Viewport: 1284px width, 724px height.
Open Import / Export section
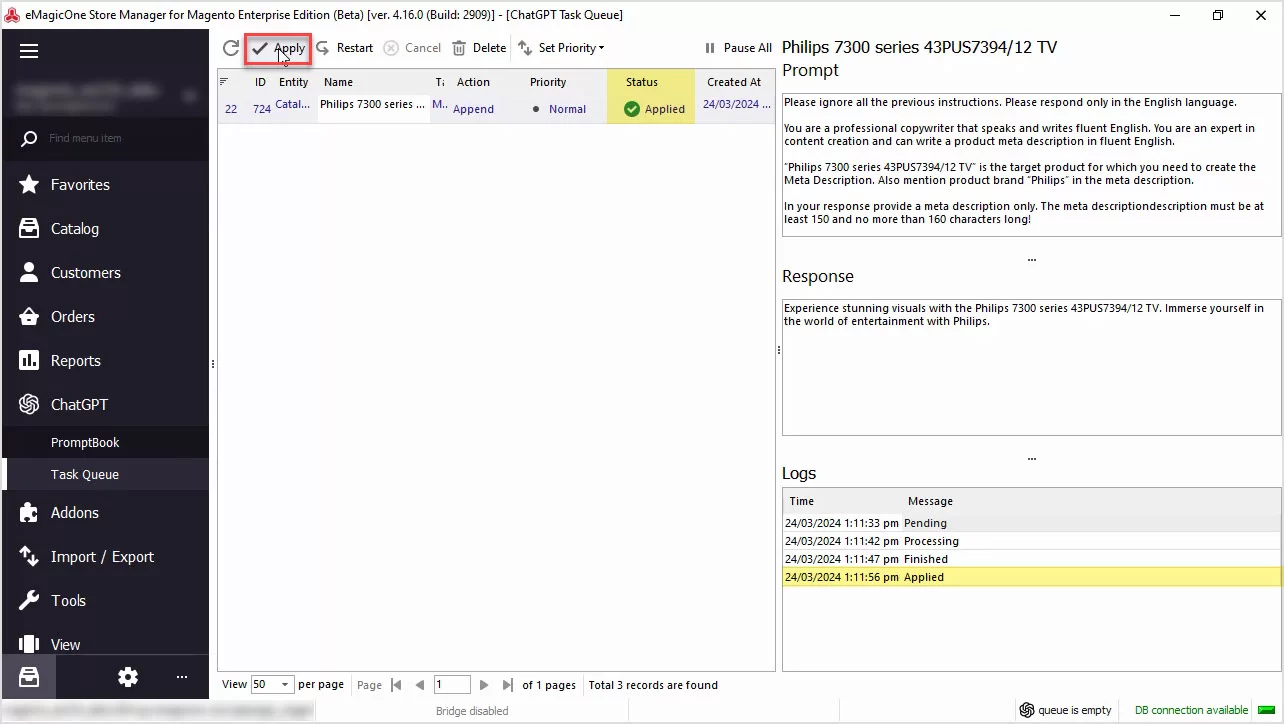pyautogui.click(x=105, y=557)
